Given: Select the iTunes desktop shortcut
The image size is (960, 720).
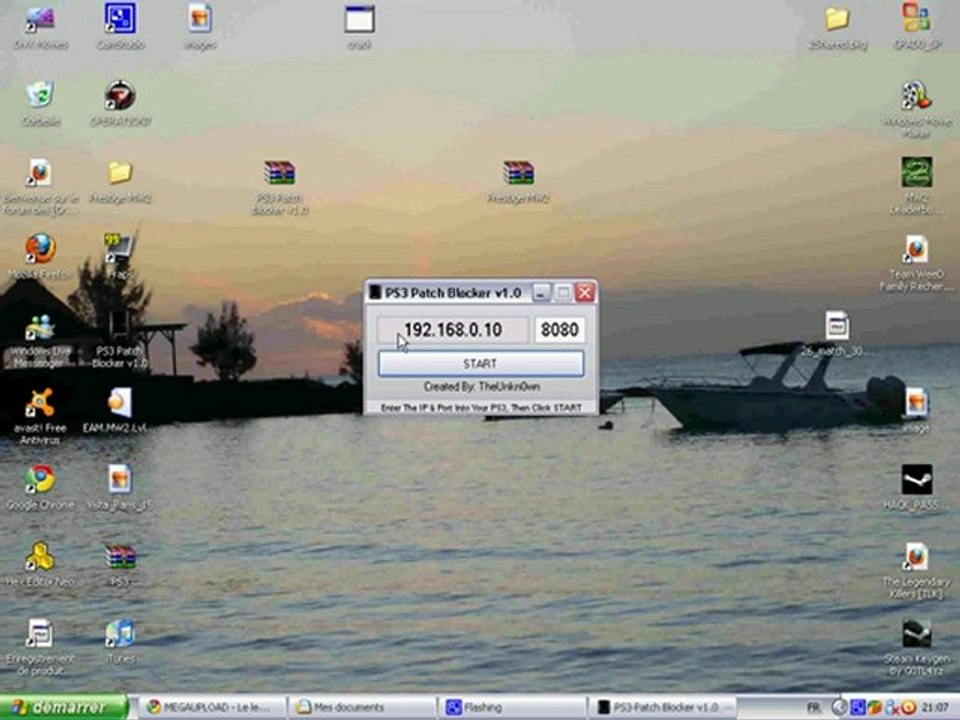Looking at the screenshot, I should coord(120,641).
